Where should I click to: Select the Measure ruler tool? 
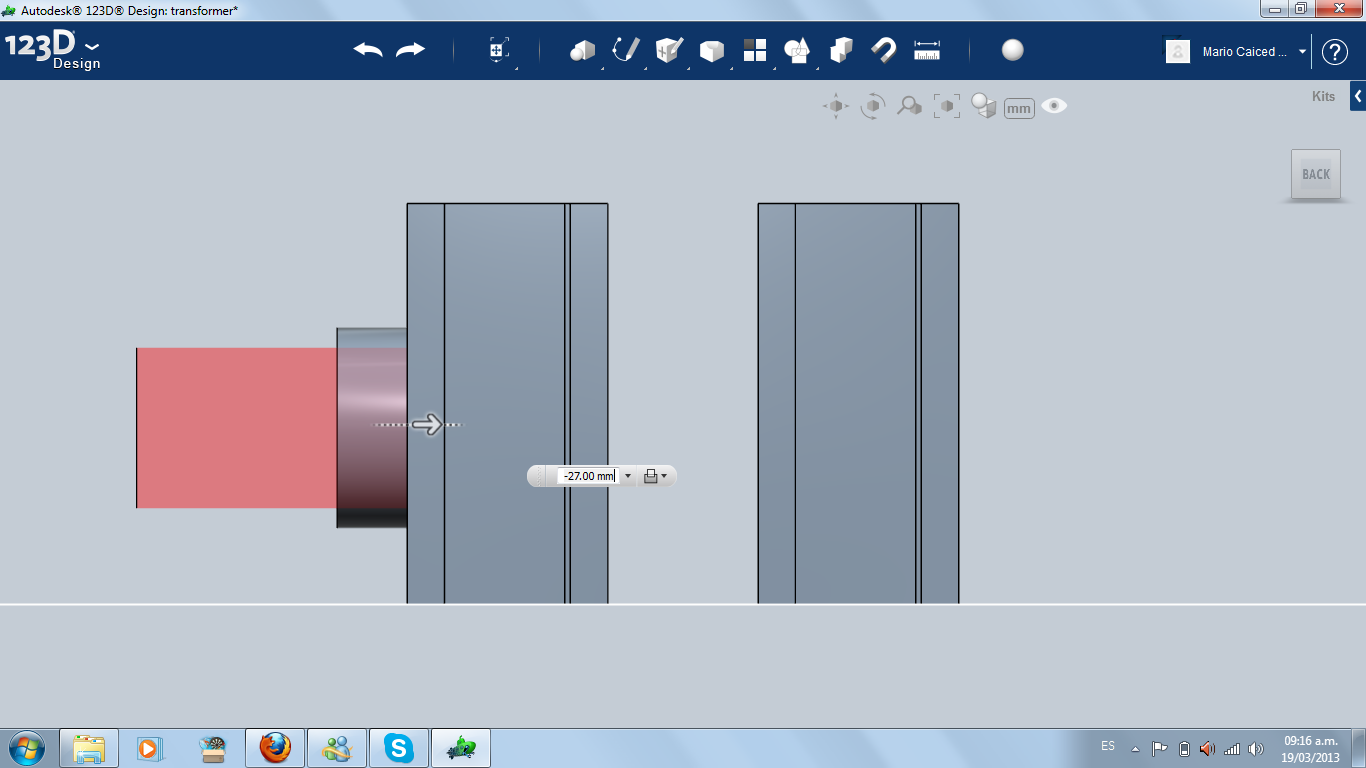pyautogui.click(x=927, y=50)
